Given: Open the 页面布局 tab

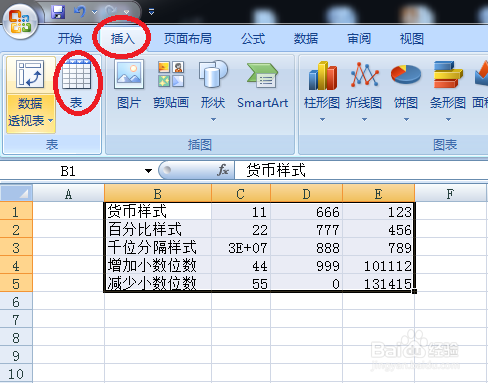Looking at the screenshot, I should click(x=188, y=39).
